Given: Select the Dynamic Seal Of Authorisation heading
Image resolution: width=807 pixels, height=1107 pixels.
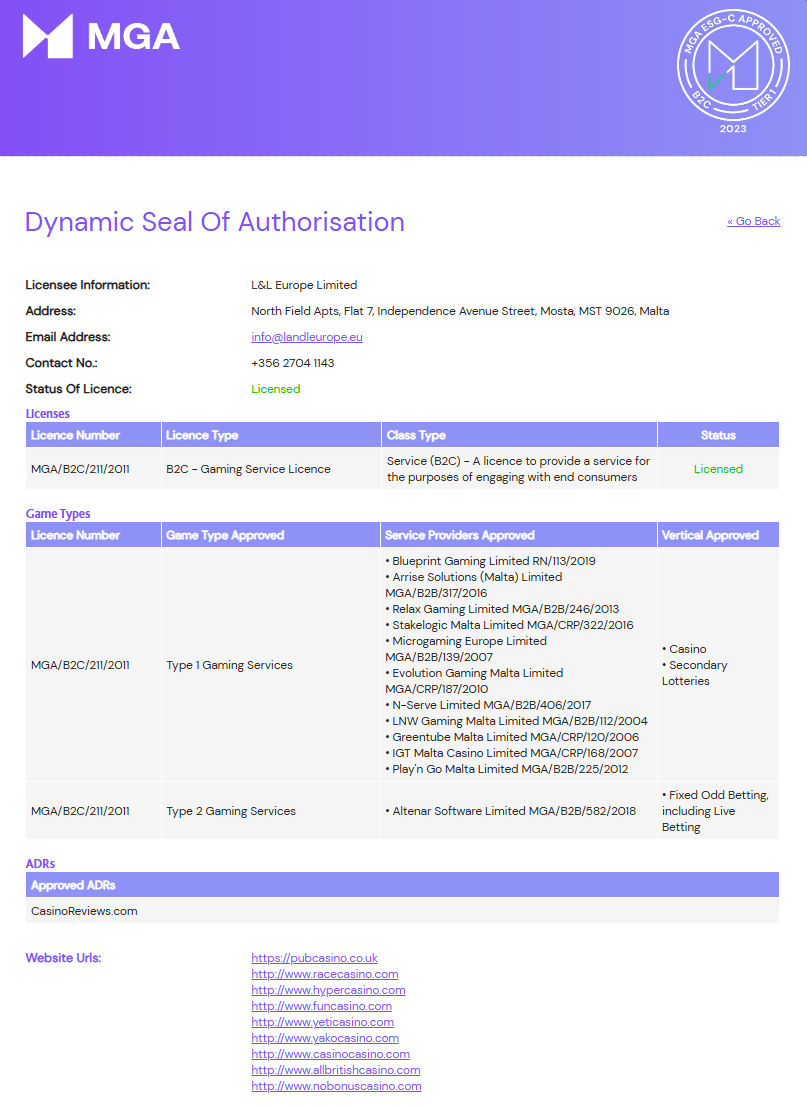Looking at the screenshot, I should [x=215, y=222].
